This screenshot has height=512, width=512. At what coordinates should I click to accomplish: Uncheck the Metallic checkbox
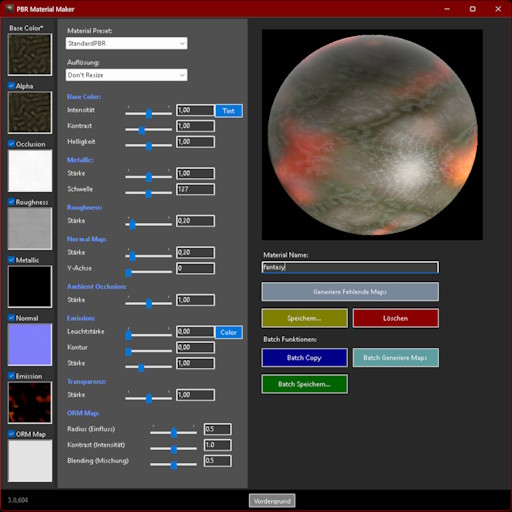11,260
